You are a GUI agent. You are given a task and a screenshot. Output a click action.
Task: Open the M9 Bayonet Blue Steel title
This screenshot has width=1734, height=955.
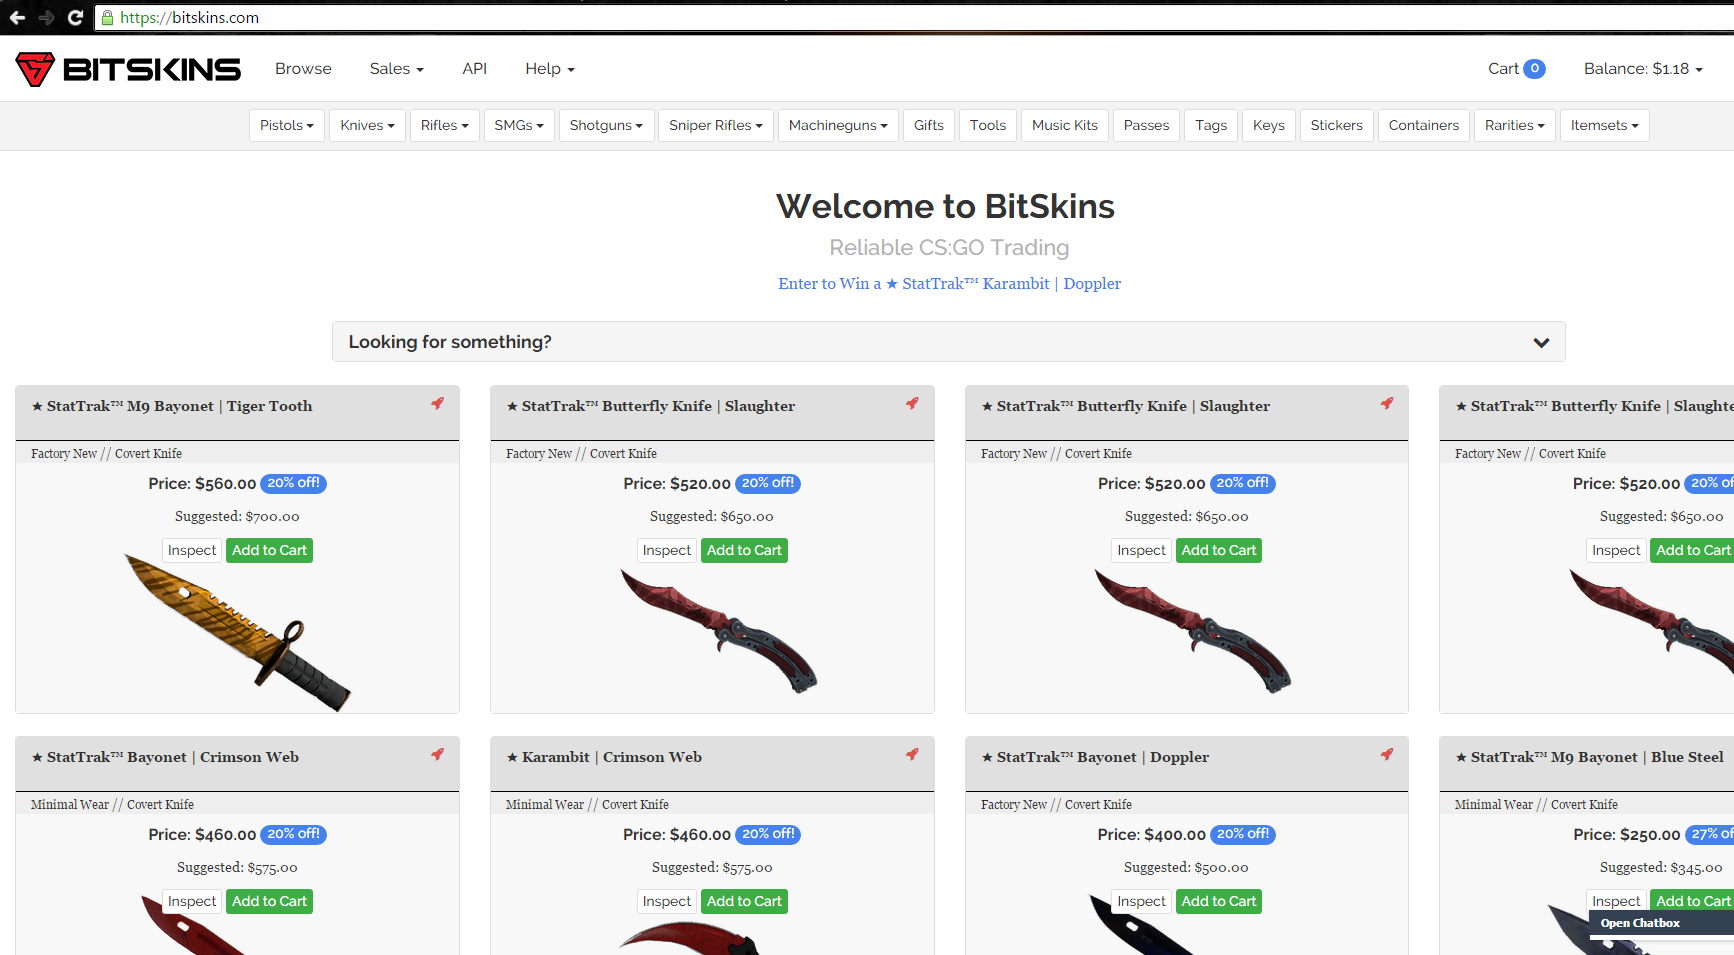click(x=1590, y=757)
